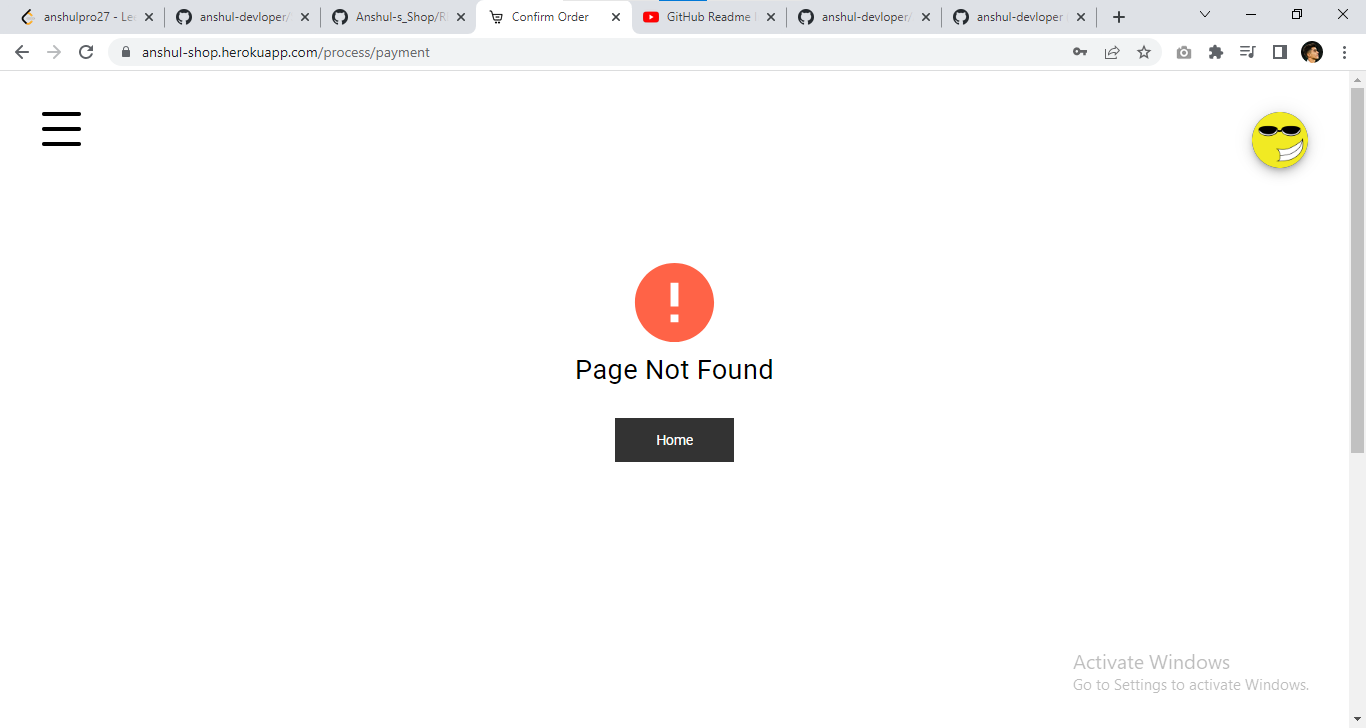
Task: Open the Chrome three-dot menu
Action: pos(1344,52)
